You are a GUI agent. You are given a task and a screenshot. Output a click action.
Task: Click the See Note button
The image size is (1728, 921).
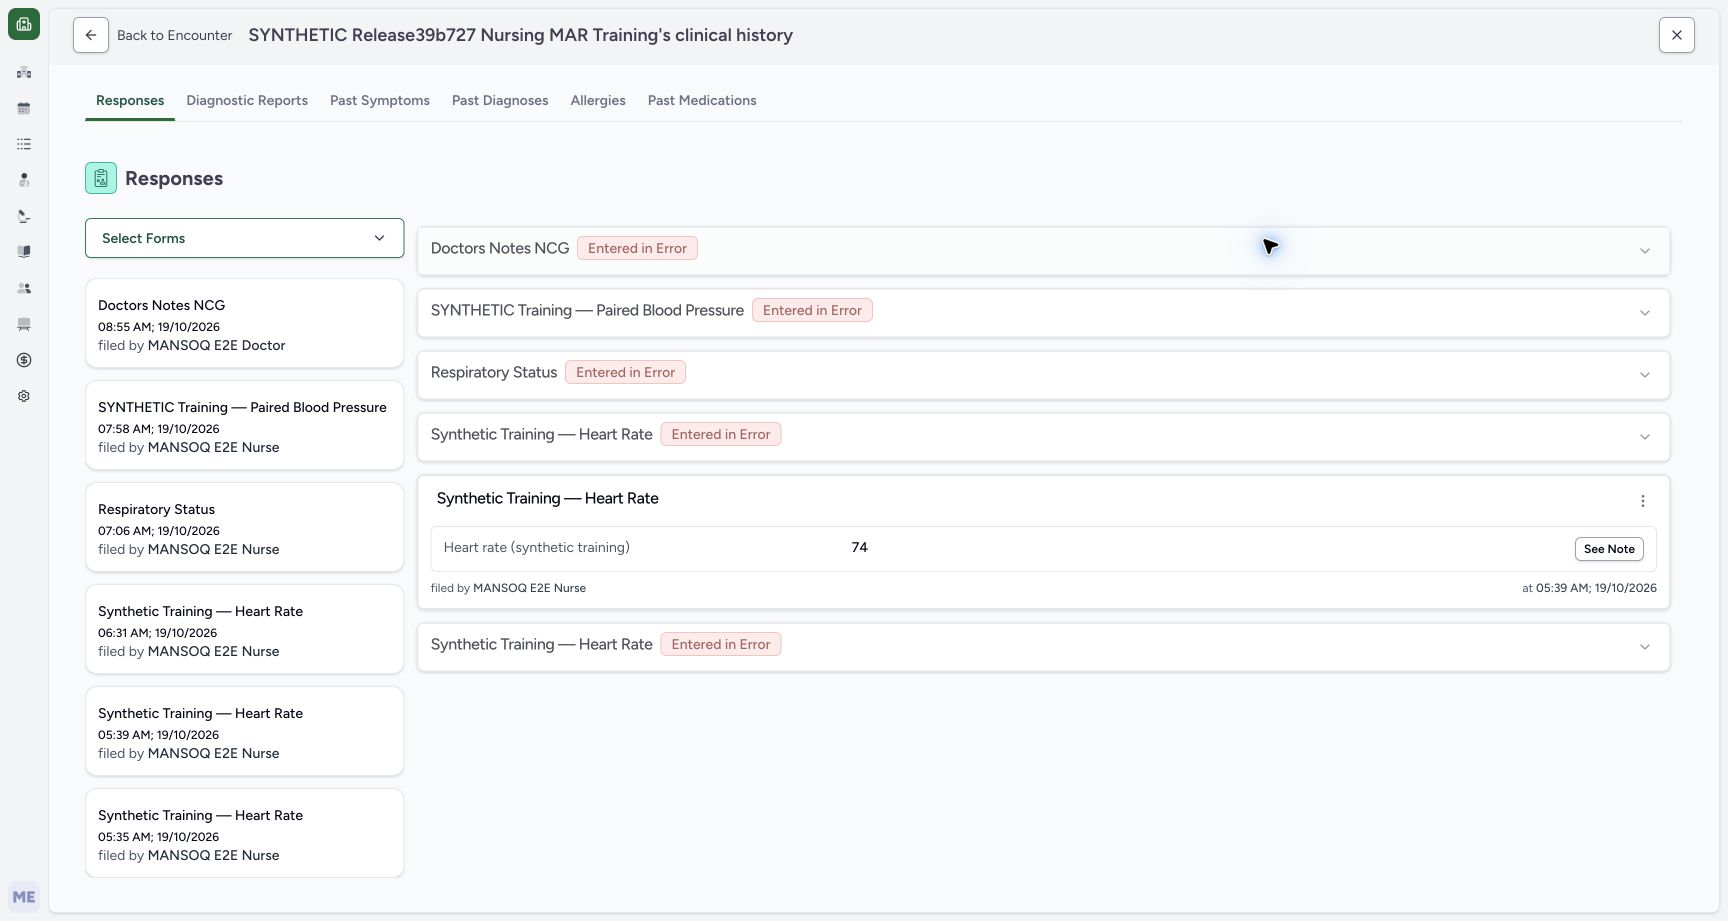[x=1609, y=549]
